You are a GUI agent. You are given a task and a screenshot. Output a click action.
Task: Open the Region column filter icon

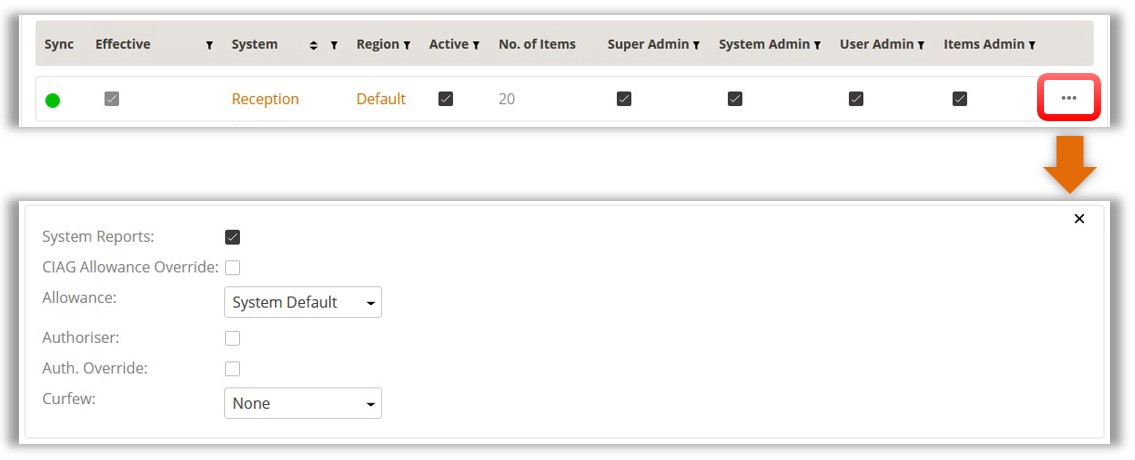[x=407, y=45]
